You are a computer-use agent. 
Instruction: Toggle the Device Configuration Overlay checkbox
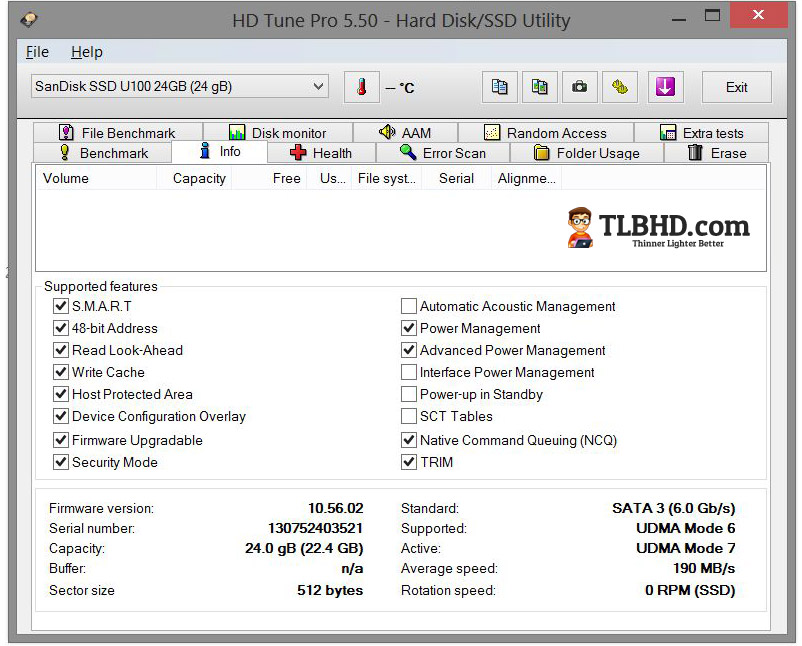point(60,416)
